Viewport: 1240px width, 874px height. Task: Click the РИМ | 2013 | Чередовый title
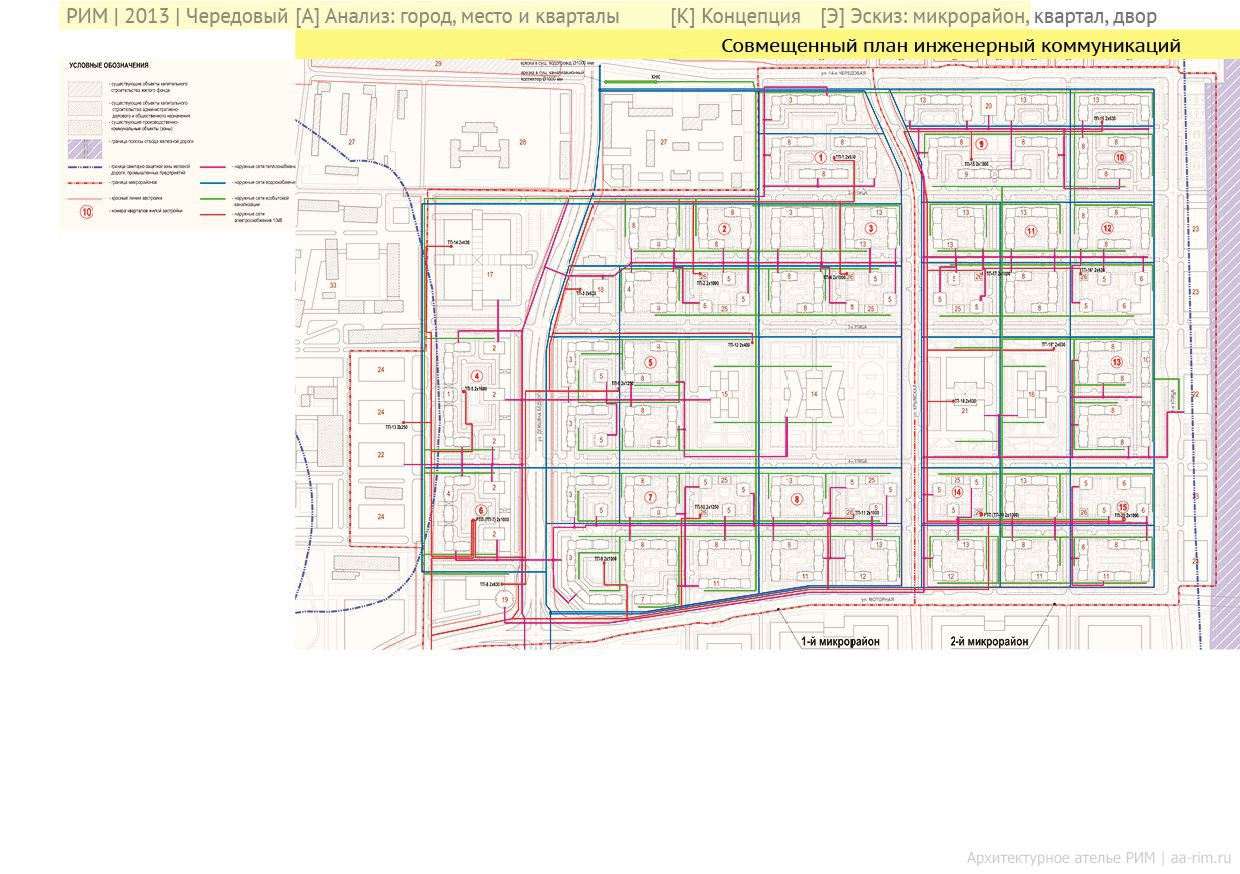[x=177, y=17]
